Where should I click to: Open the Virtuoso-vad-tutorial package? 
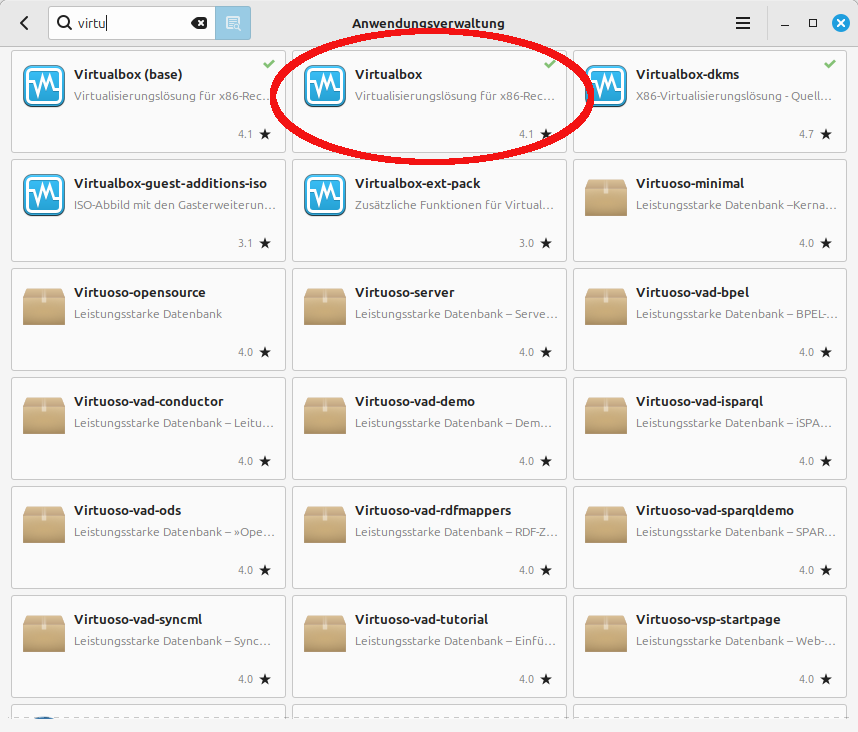(x=429, y=645)
